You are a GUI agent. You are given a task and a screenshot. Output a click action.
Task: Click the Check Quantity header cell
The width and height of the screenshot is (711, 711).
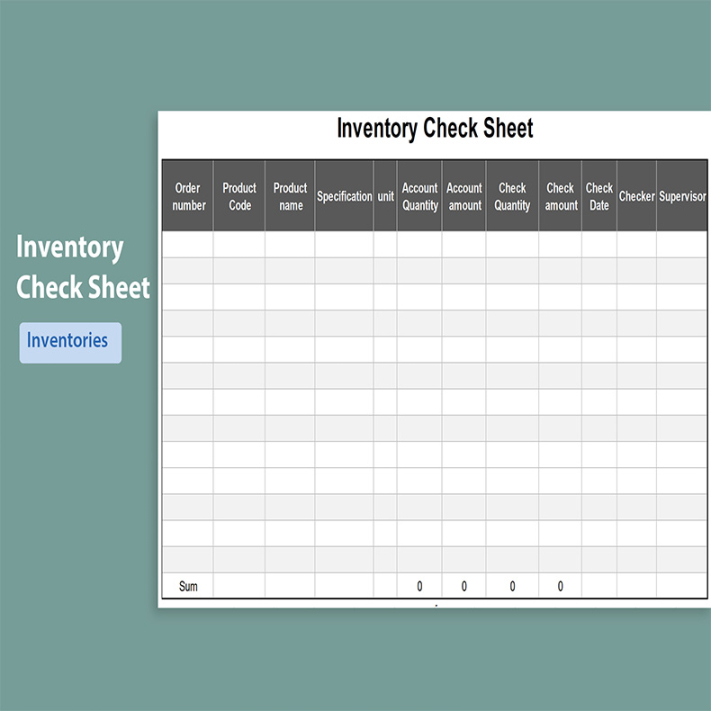tap(512, 196)
